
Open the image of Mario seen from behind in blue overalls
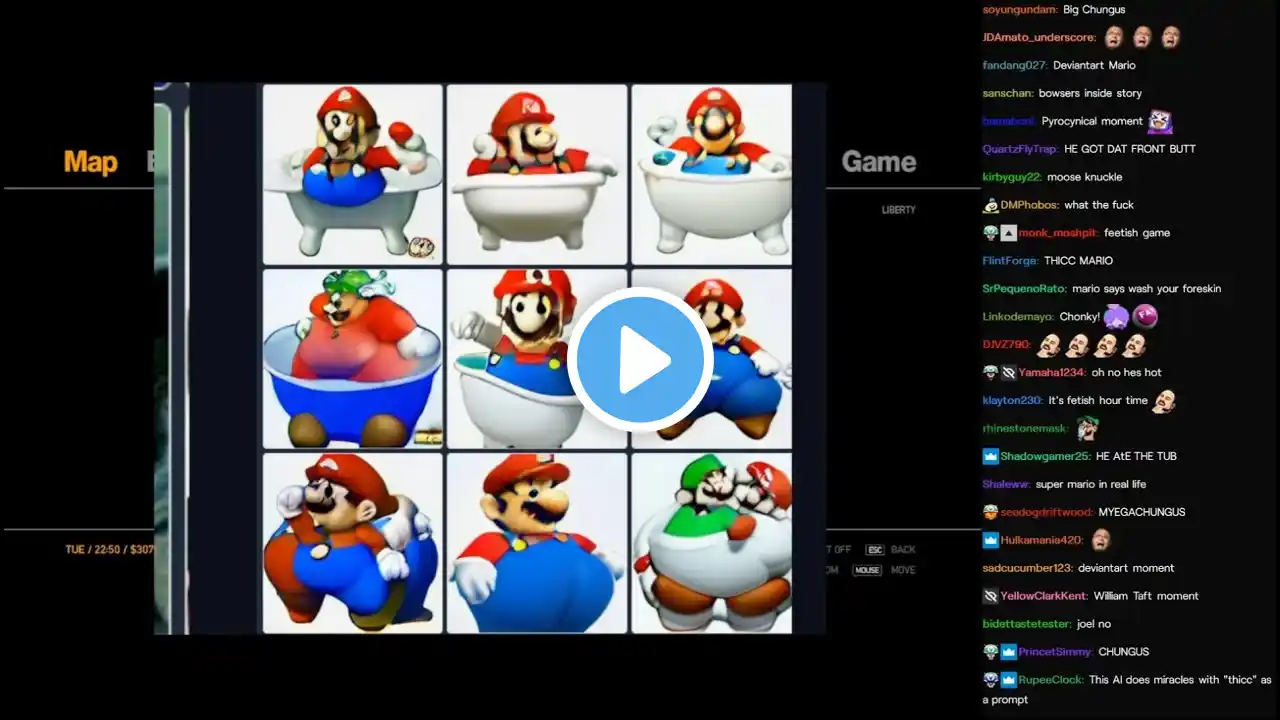pos(537,543)
